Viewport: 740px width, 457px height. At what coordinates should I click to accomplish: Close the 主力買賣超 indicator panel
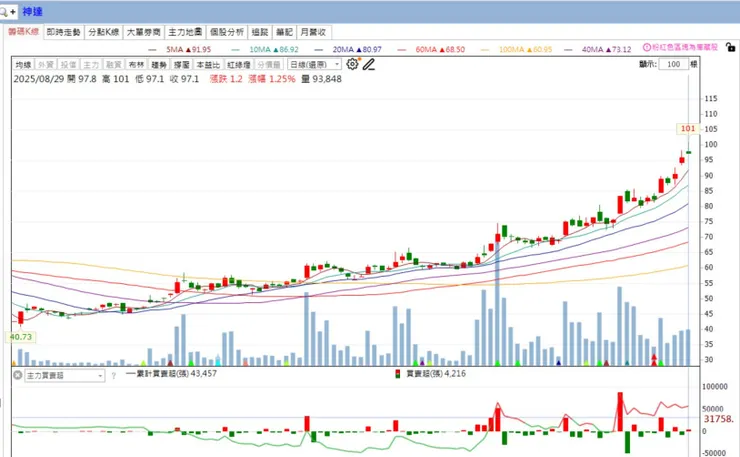17,375
